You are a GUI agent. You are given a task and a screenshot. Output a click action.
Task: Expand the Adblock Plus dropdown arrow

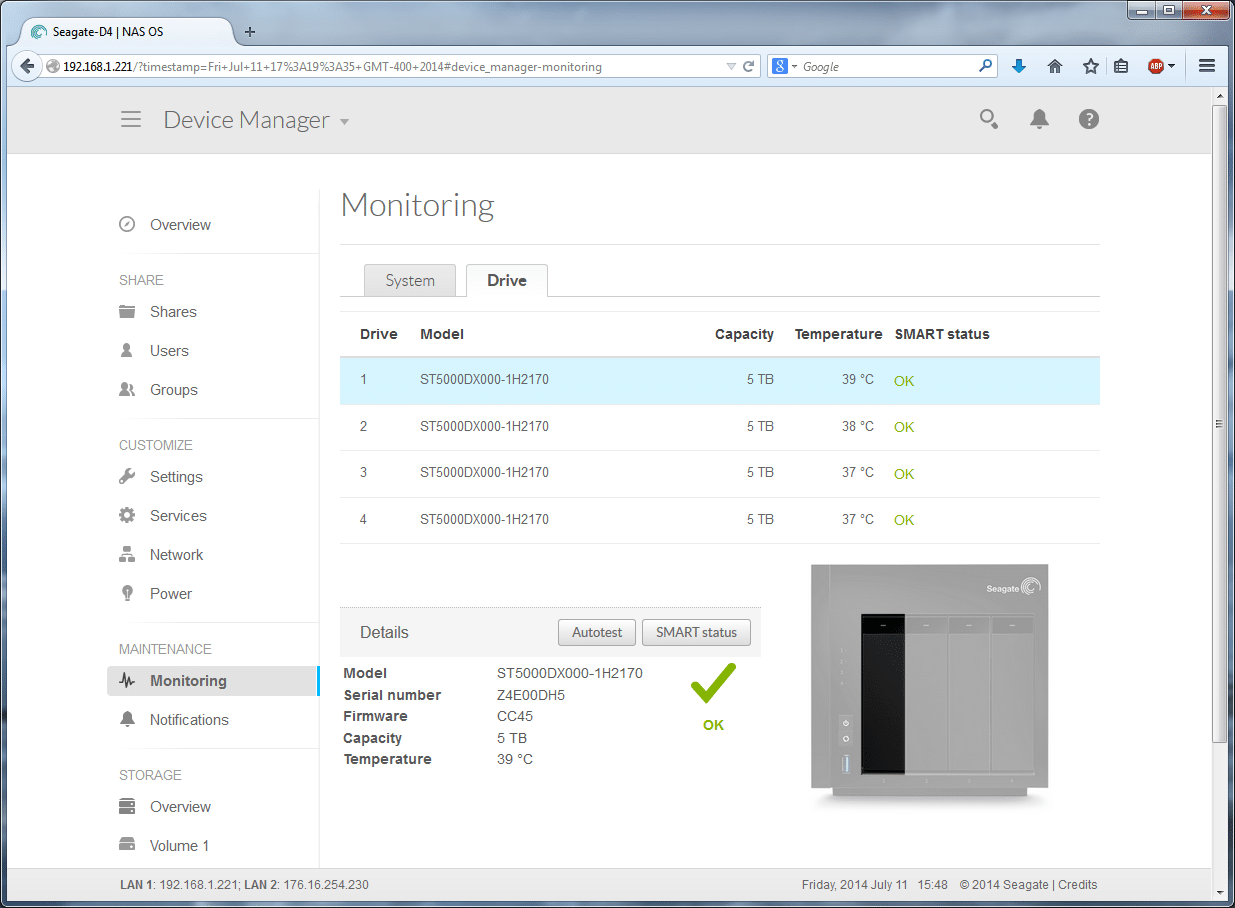[1171, 67]
